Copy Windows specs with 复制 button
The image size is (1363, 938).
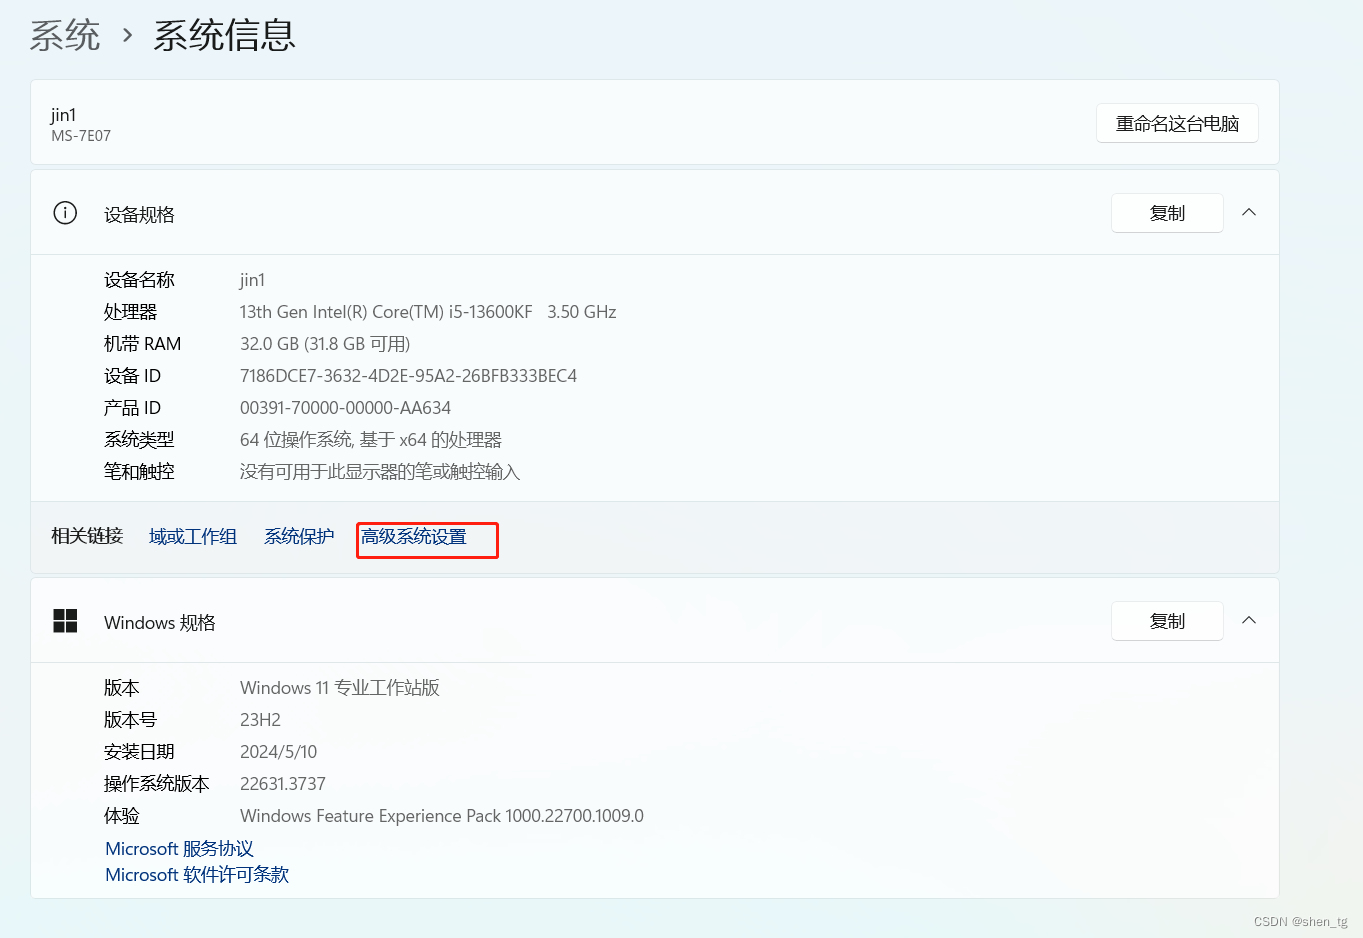pos(1167,621)
